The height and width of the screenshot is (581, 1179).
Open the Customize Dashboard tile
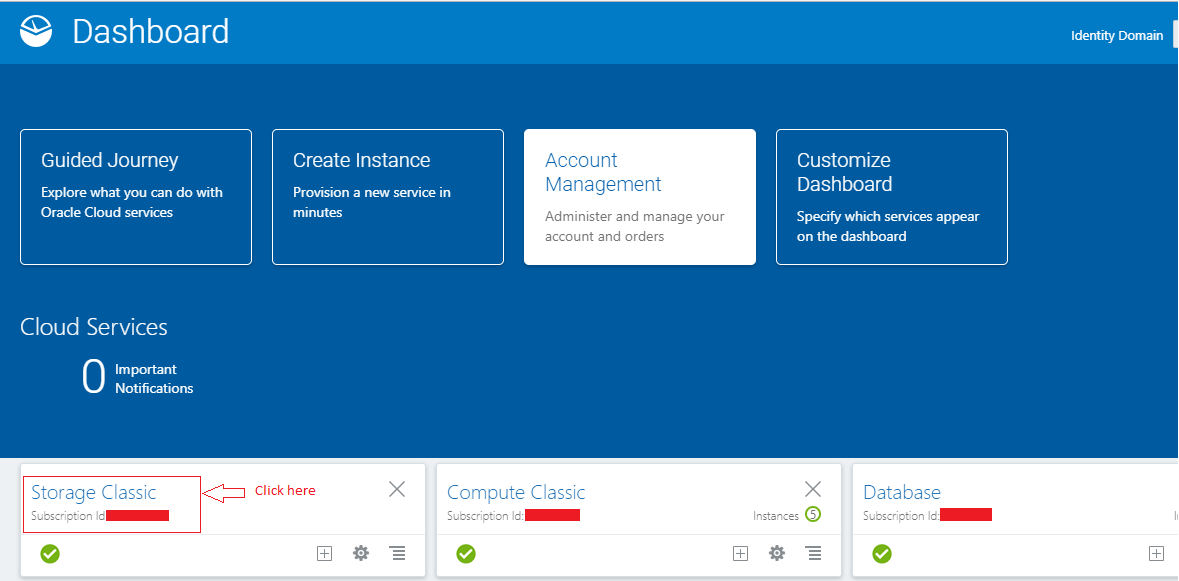click(x=892, y=197)
